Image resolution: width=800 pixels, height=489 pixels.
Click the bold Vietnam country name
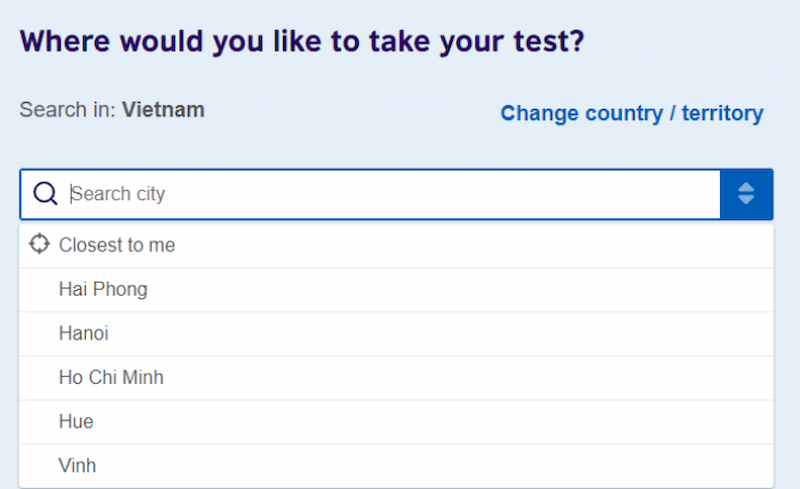tap(163, 110)
